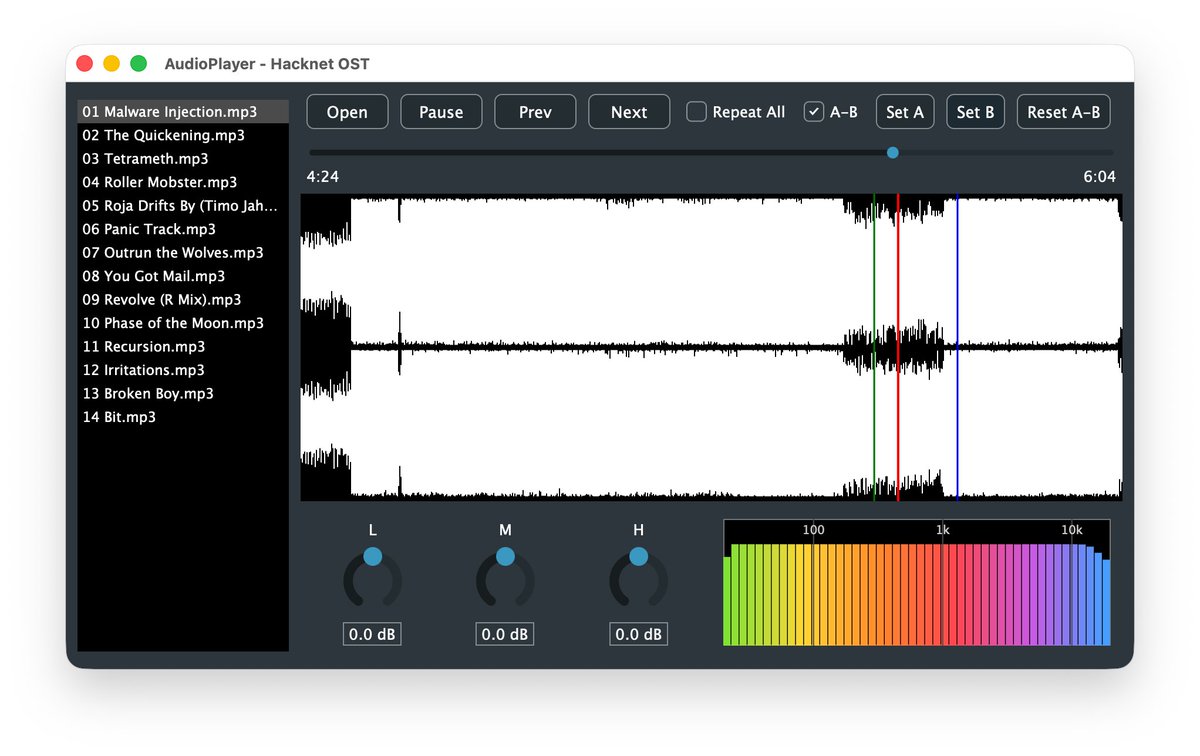Close the AudioPlayer window
This screenshot has width=1200, height=756.
coord(85,64)
